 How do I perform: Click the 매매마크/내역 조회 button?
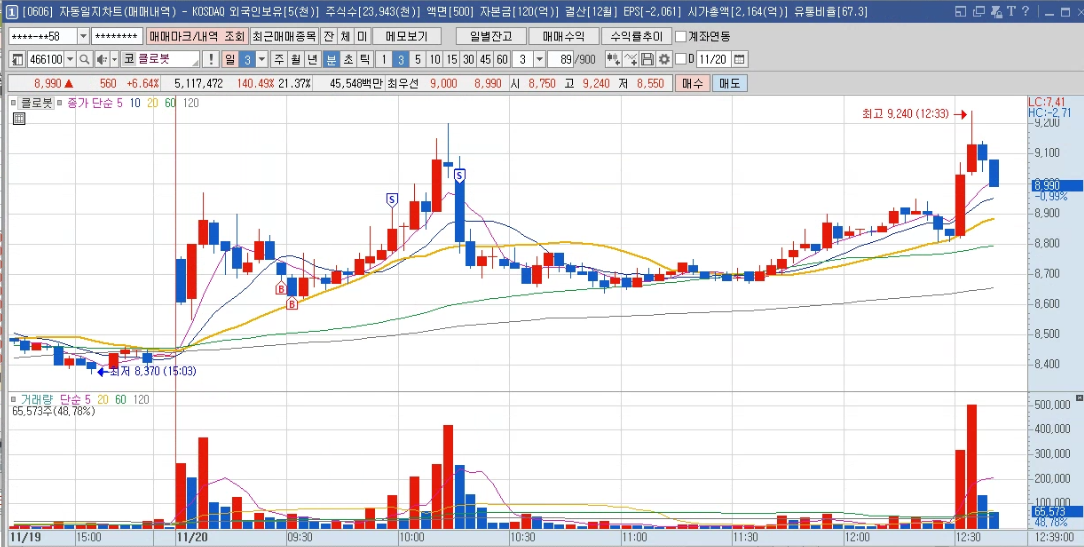[196, 37]
